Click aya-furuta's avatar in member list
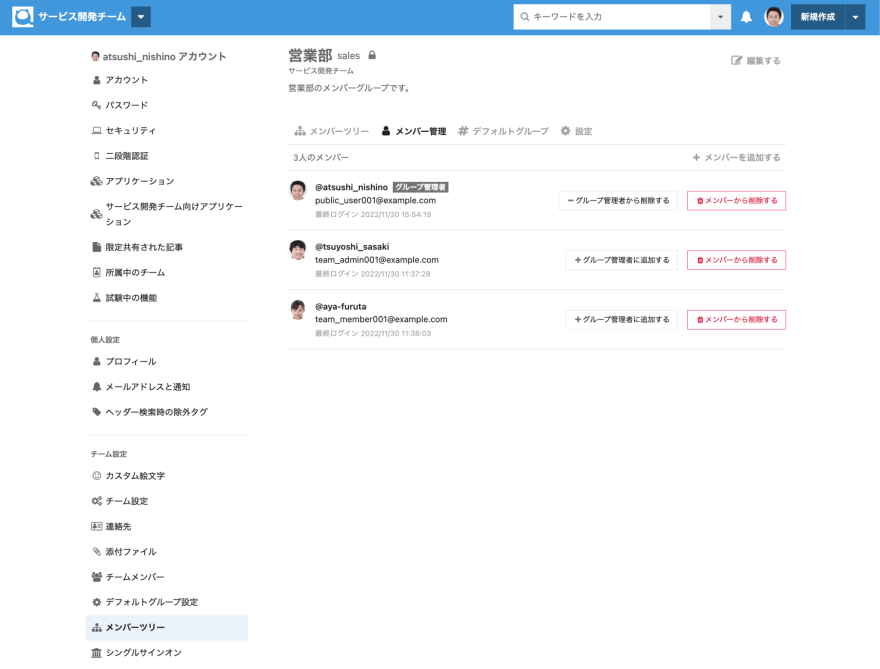880x669 pixels. (x=298, y=309)
